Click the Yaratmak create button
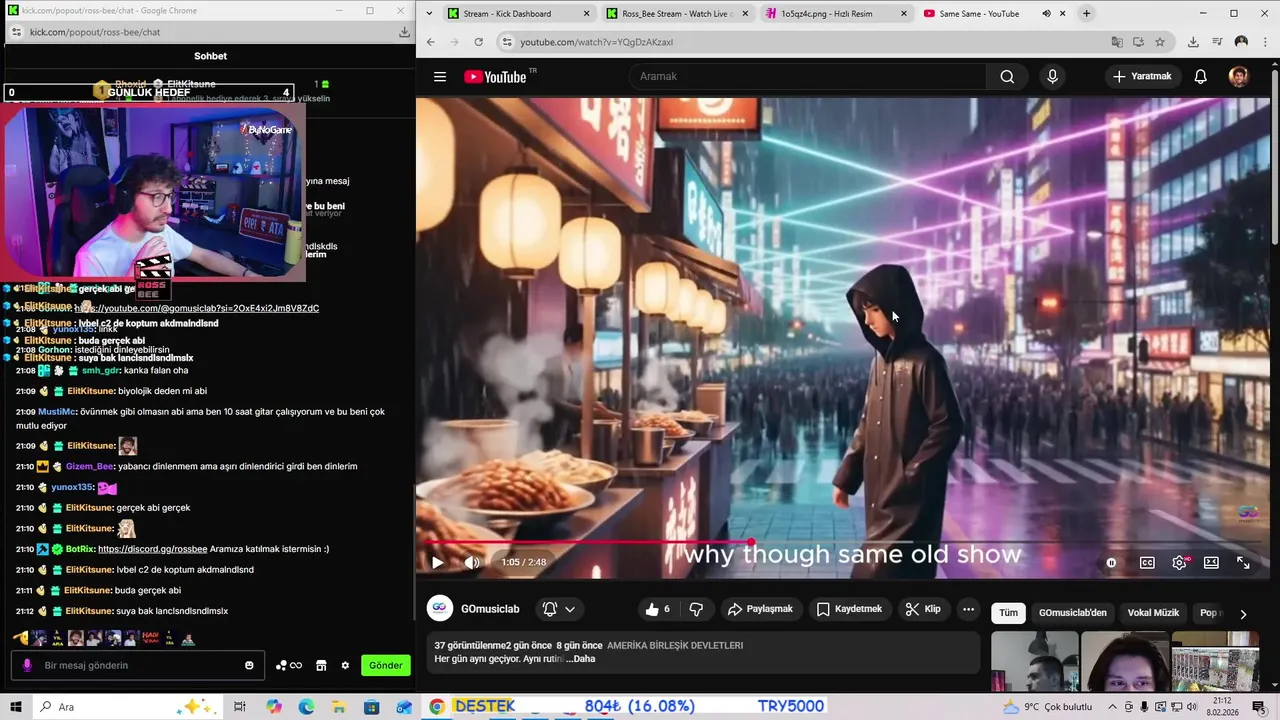This screenshot has height=720, width=1280. coord(1142,77)
